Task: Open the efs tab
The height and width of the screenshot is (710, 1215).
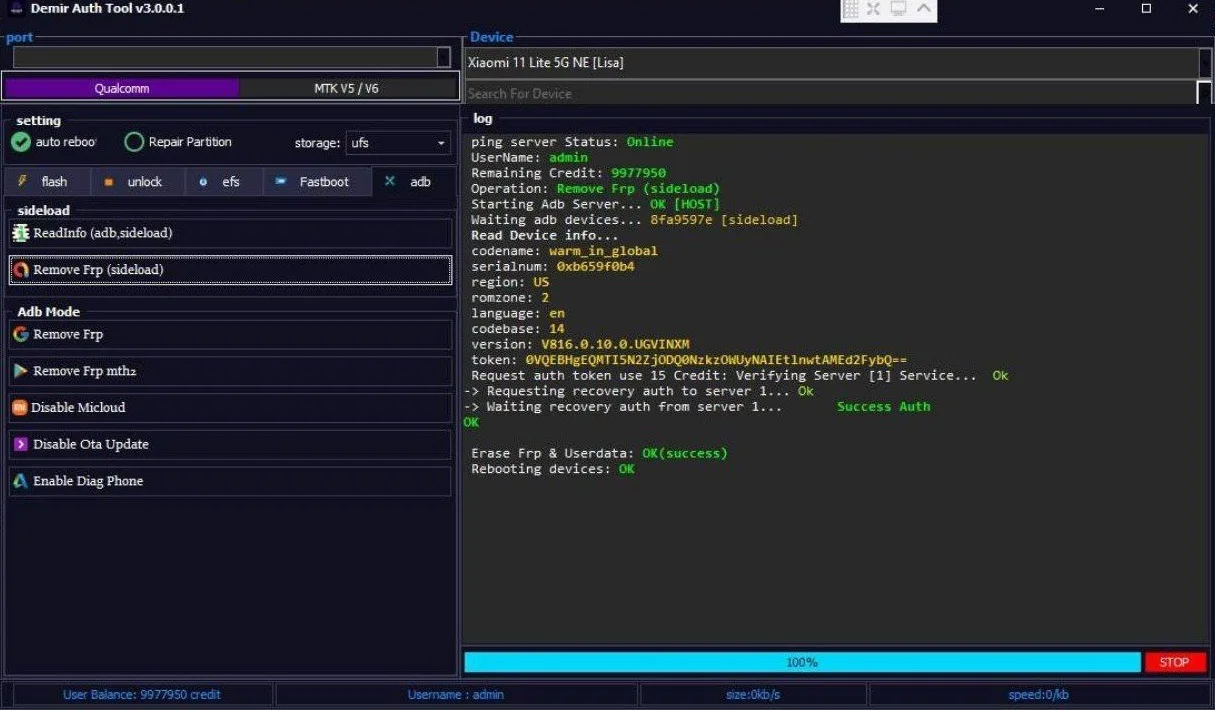Action: tap(225, 182)
